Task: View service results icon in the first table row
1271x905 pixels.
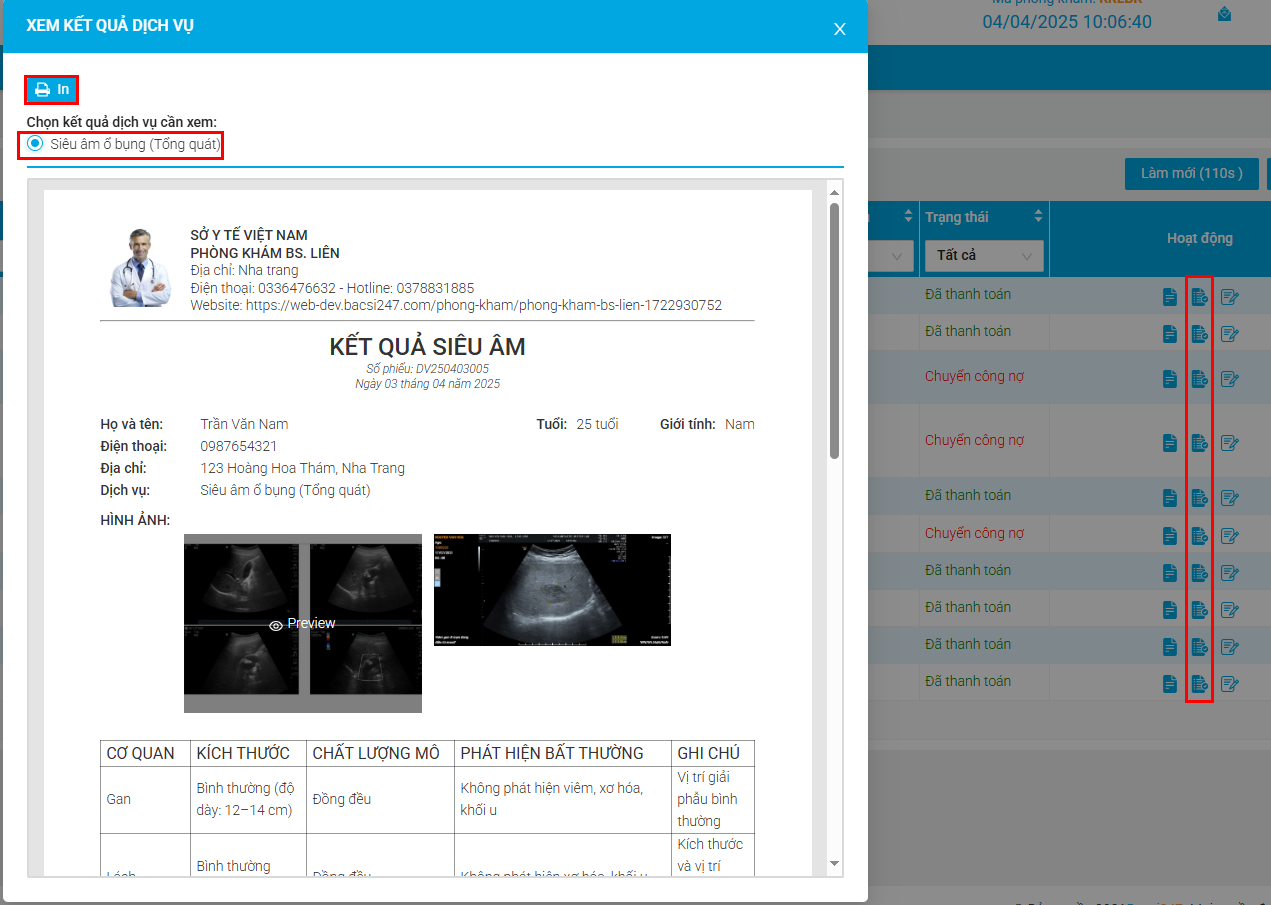Action: [x=1199, y=297]
